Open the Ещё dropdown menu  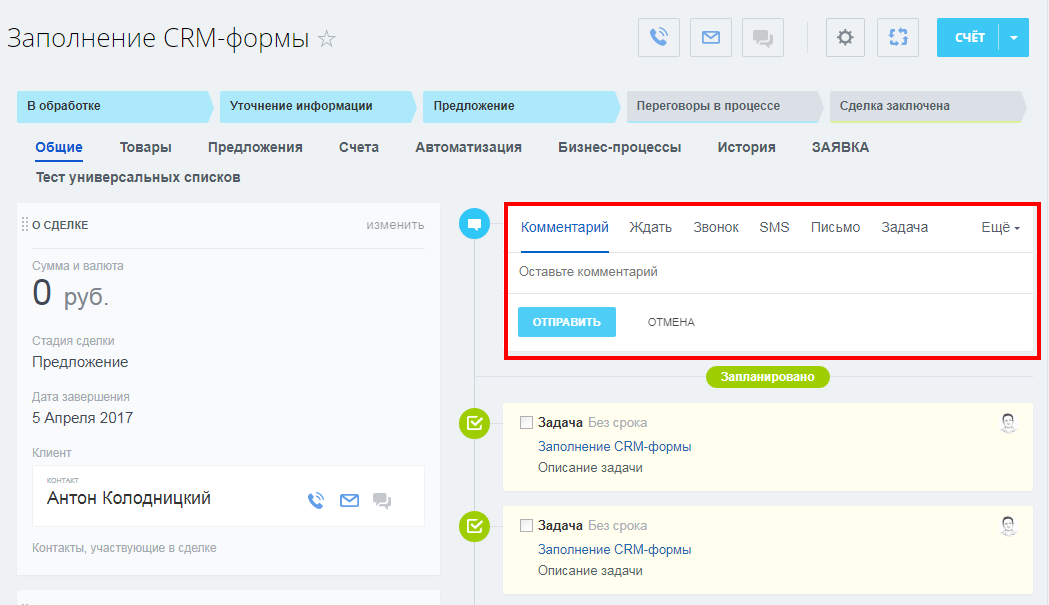[1000, 228]
